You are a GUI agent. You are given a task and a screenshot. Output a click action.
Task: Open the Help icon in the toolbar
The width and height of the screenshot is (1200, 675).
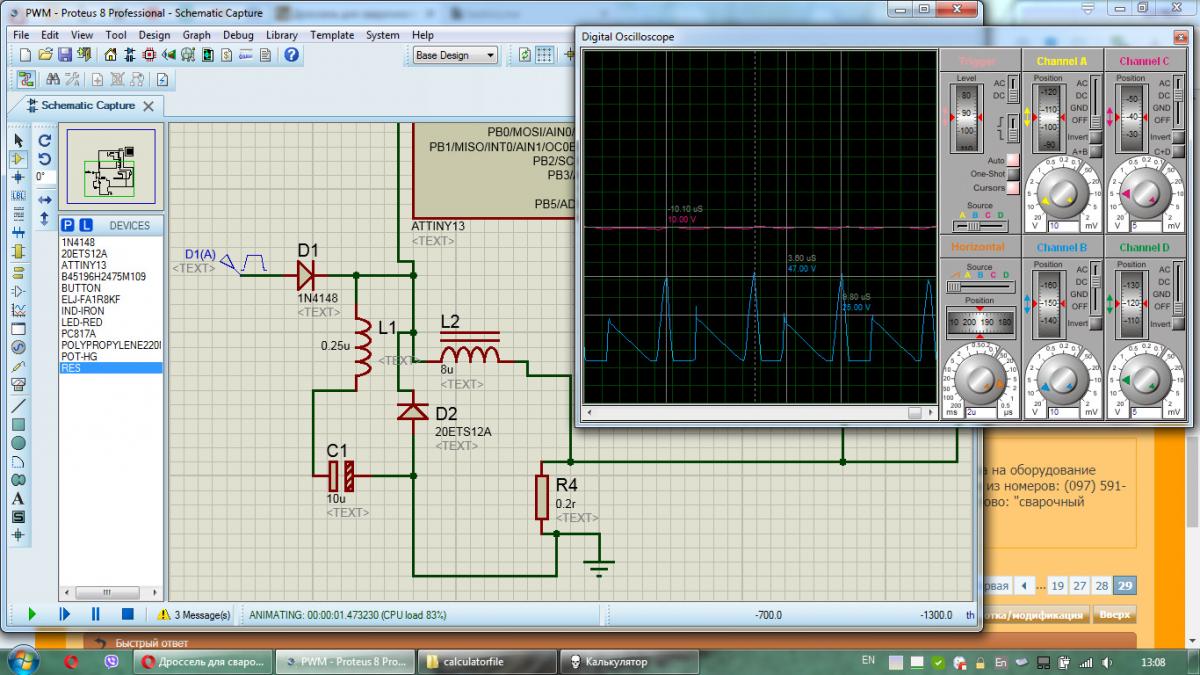291,55
